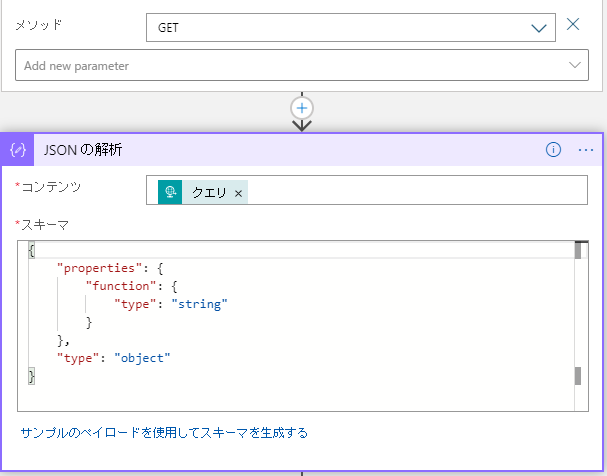Insert a new step with plus icon
This screenshot has width=607, height=476.
(x=302, y=108)
